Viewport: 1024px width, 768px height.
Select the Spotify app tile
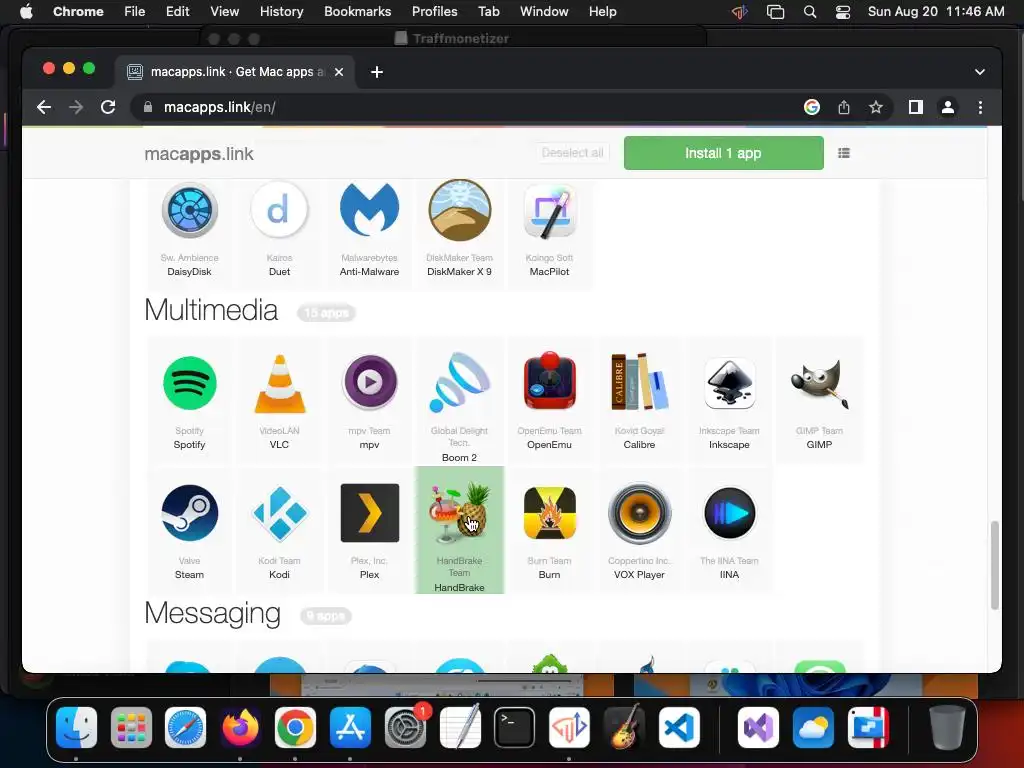(x=189, y=400)
